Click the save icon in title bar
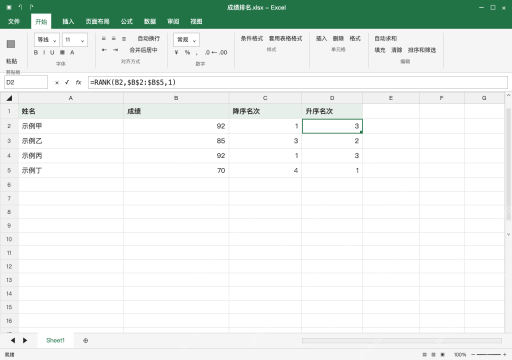Screen dimensions: 512x360 [x=9, y=7]
